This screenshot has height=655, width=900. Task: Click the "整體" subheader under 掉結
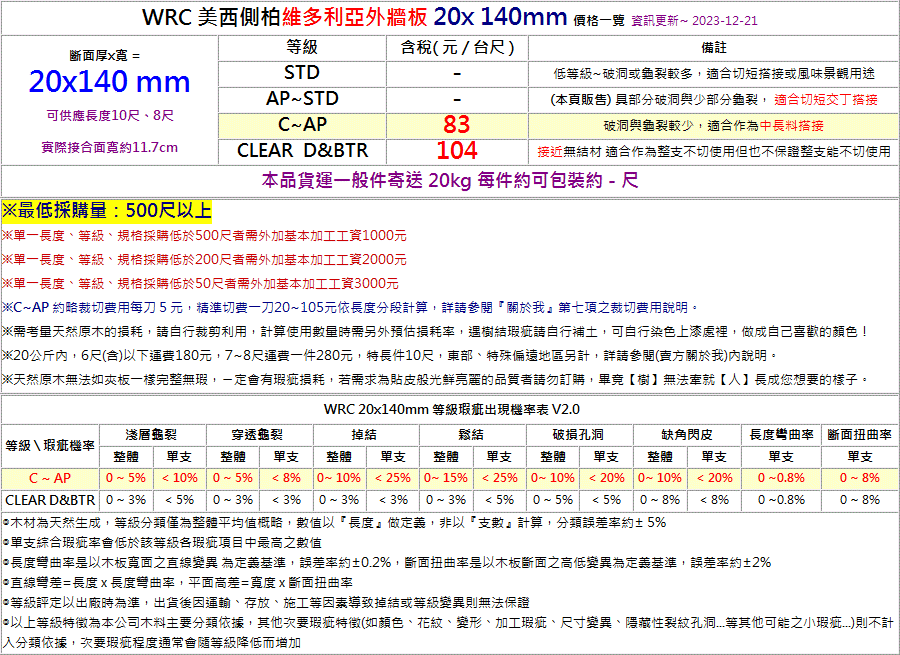[339, 457]
